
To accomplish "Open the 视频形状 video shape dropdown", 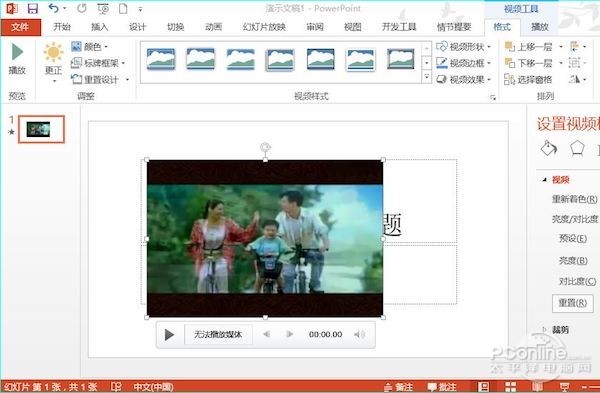I will (x=464, y=47).
